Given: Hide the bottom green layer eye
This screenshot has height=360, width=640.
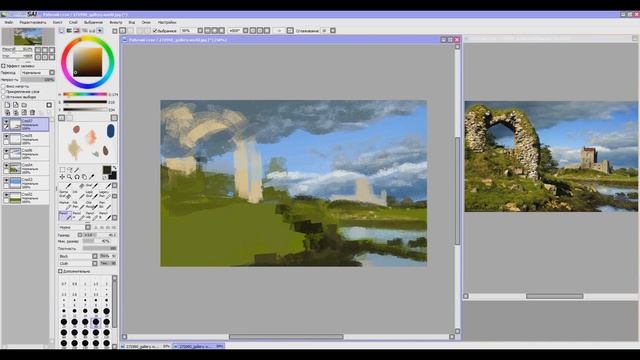Looking at the screenshot, I should click(x=6, y=195).
